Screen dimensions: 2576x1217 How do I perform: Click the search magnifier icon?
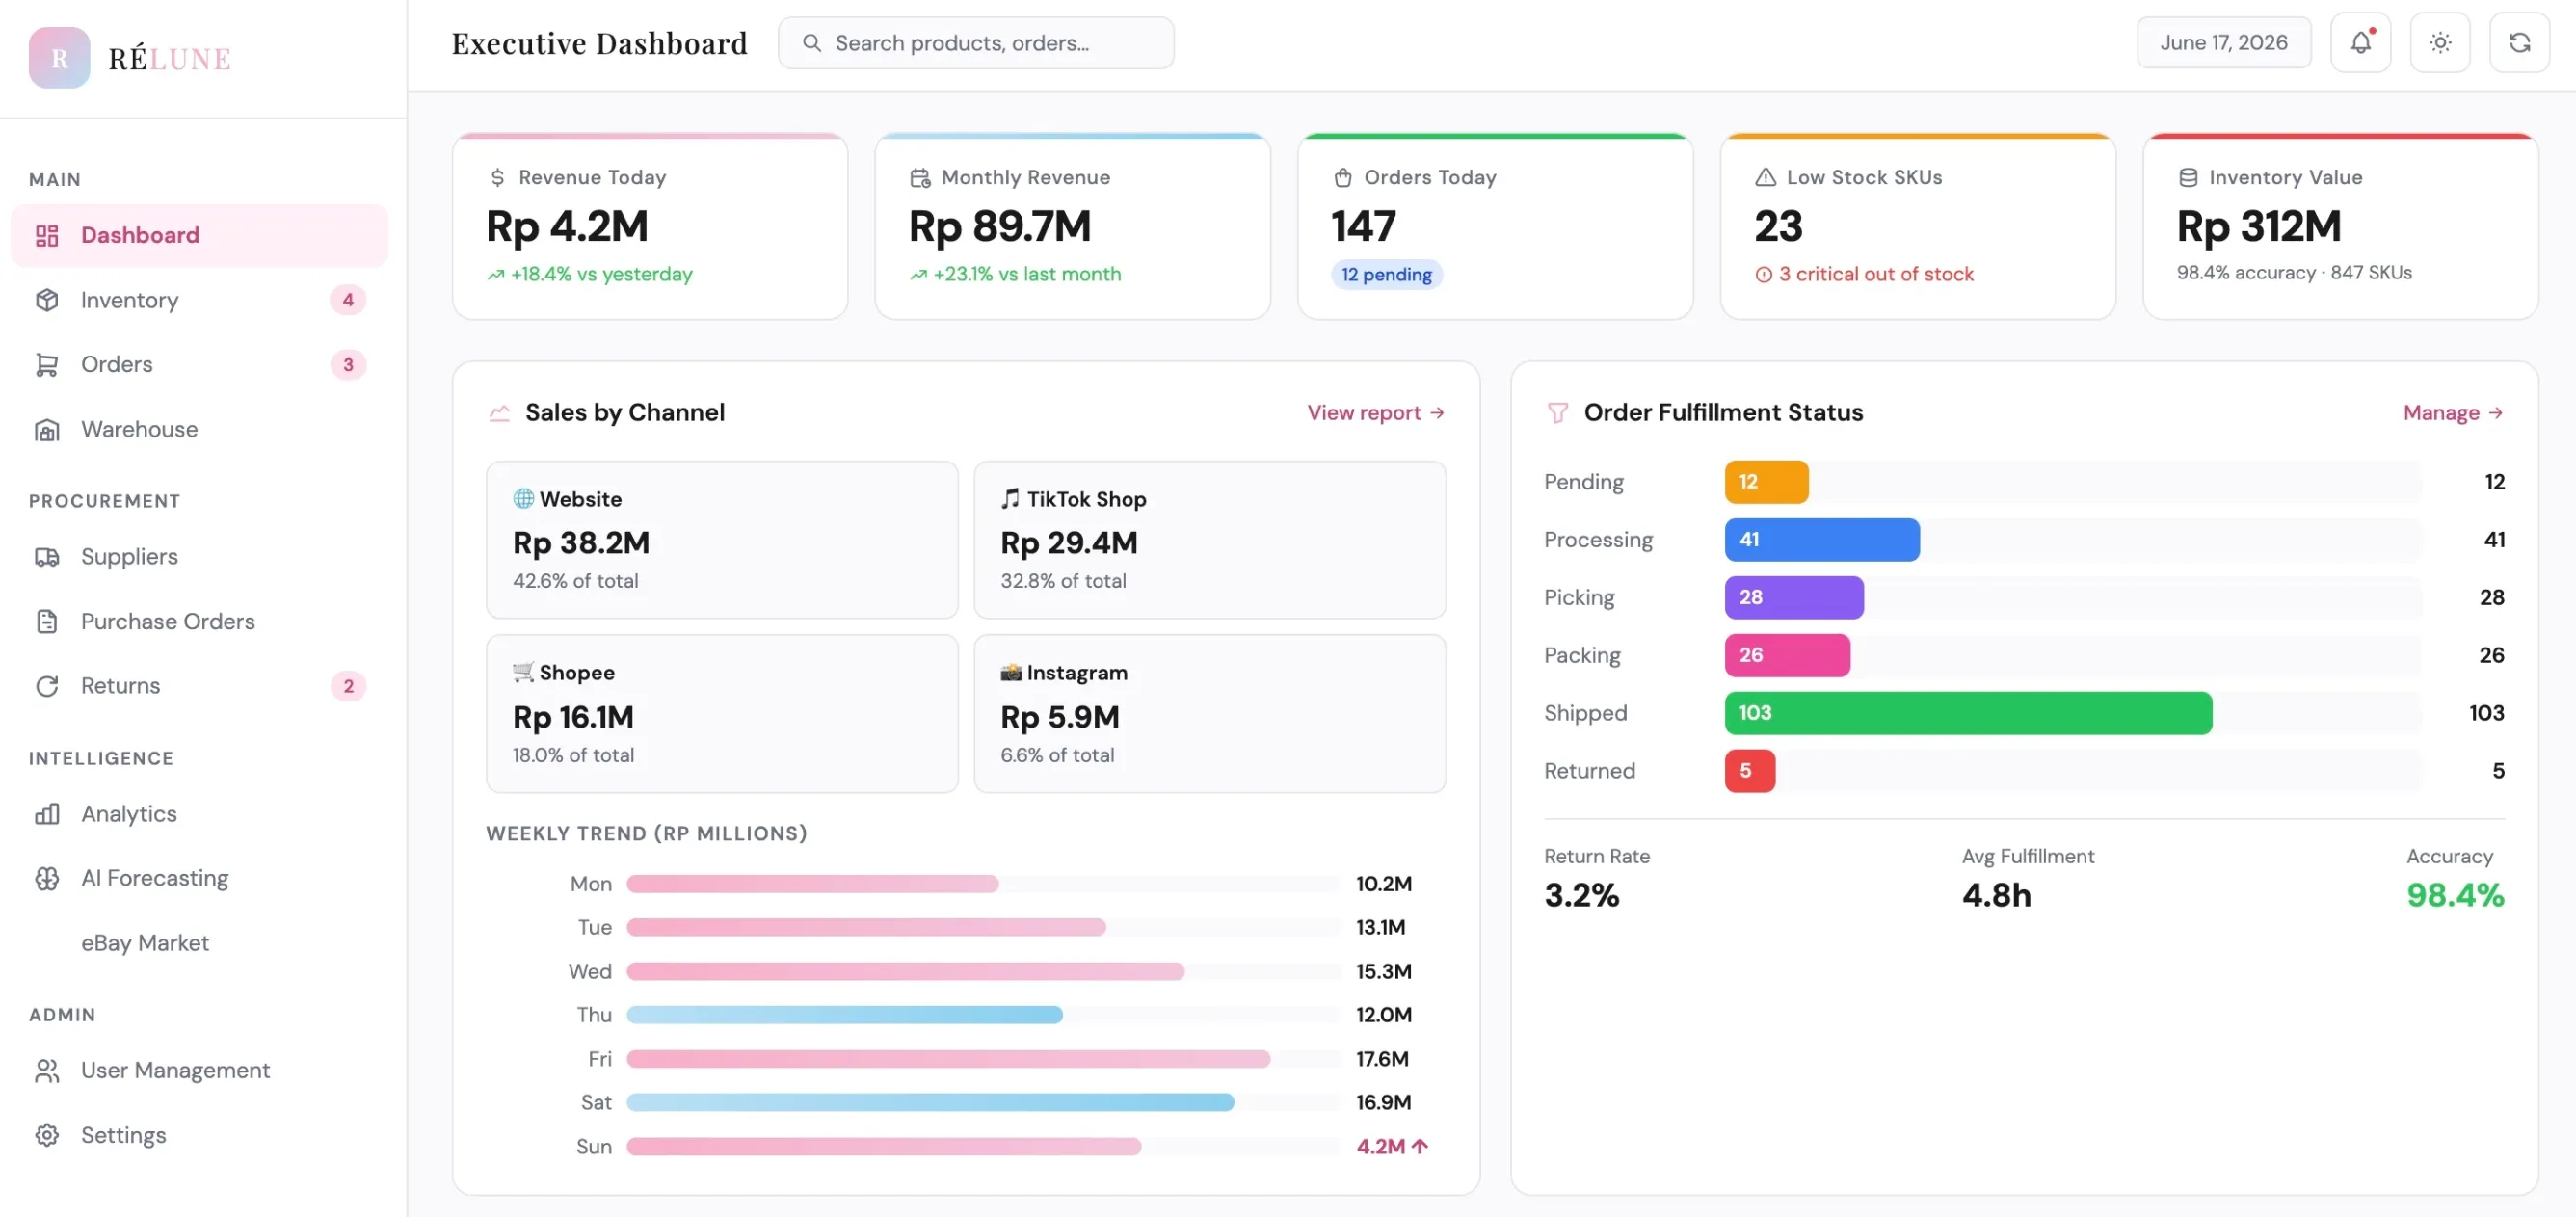coord(812,43)
